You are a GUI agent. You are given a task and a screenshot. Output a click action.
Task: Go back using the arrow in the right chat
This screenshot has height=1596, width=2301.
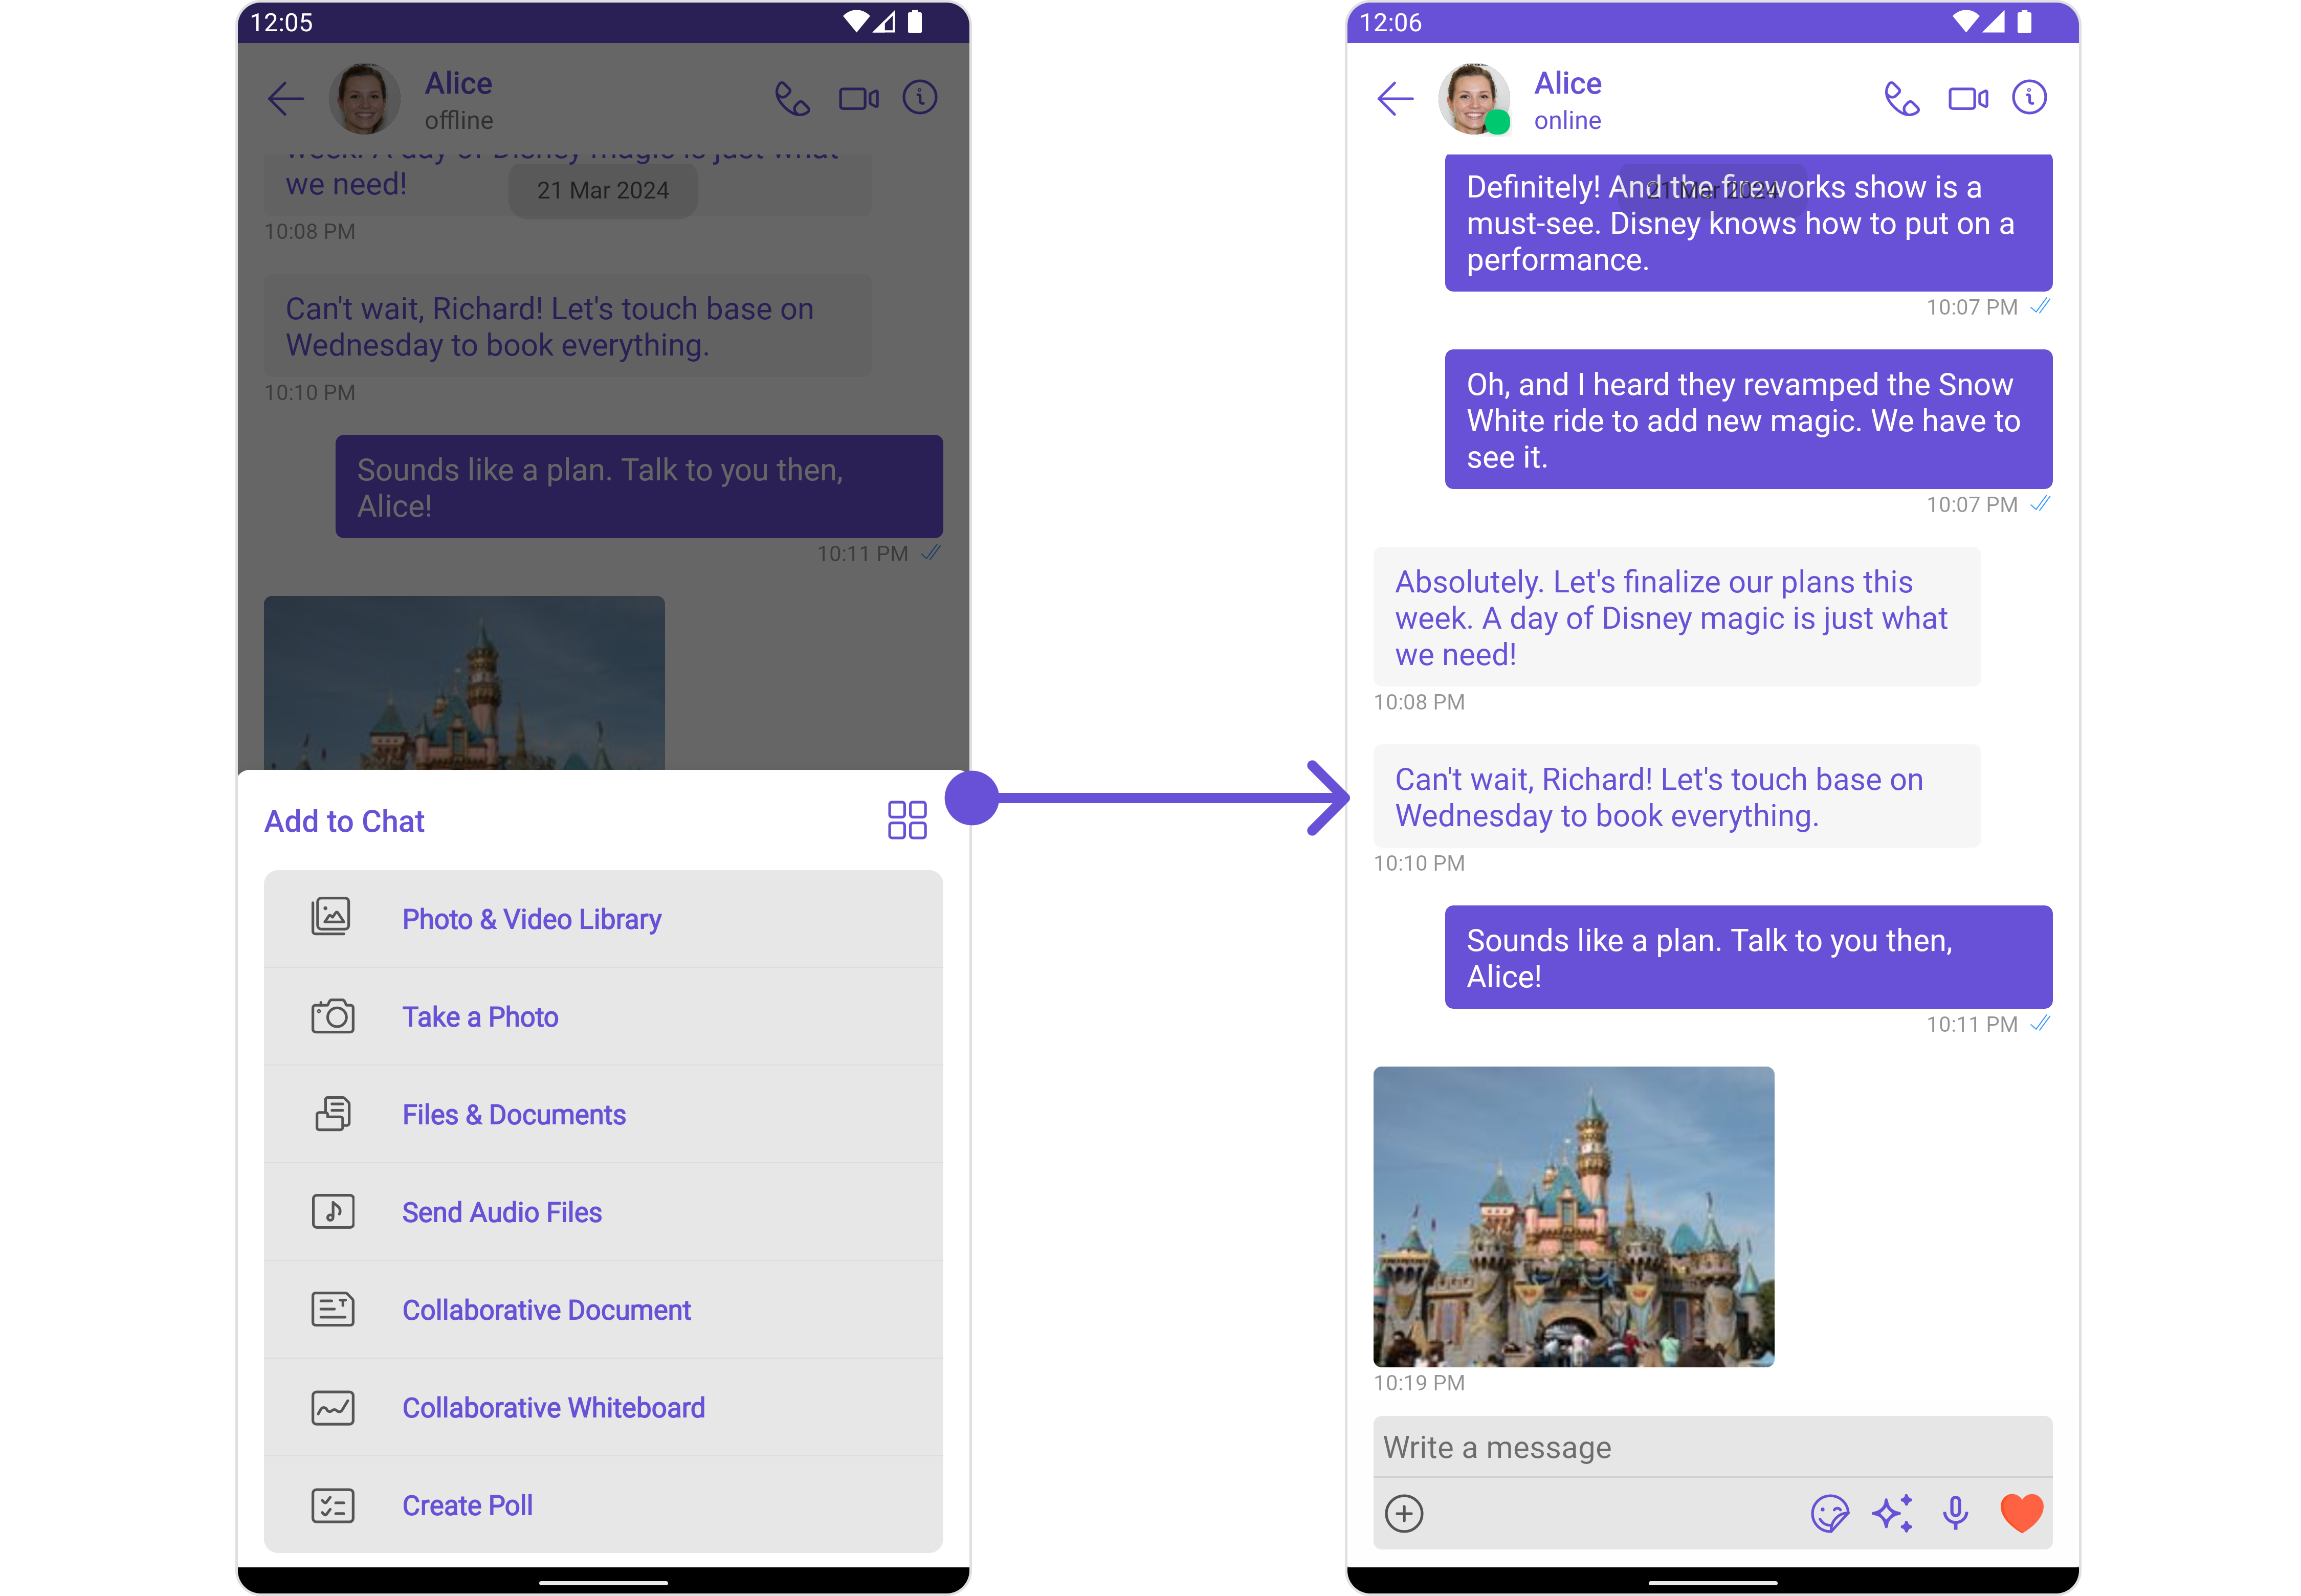tap(1395, 99)
